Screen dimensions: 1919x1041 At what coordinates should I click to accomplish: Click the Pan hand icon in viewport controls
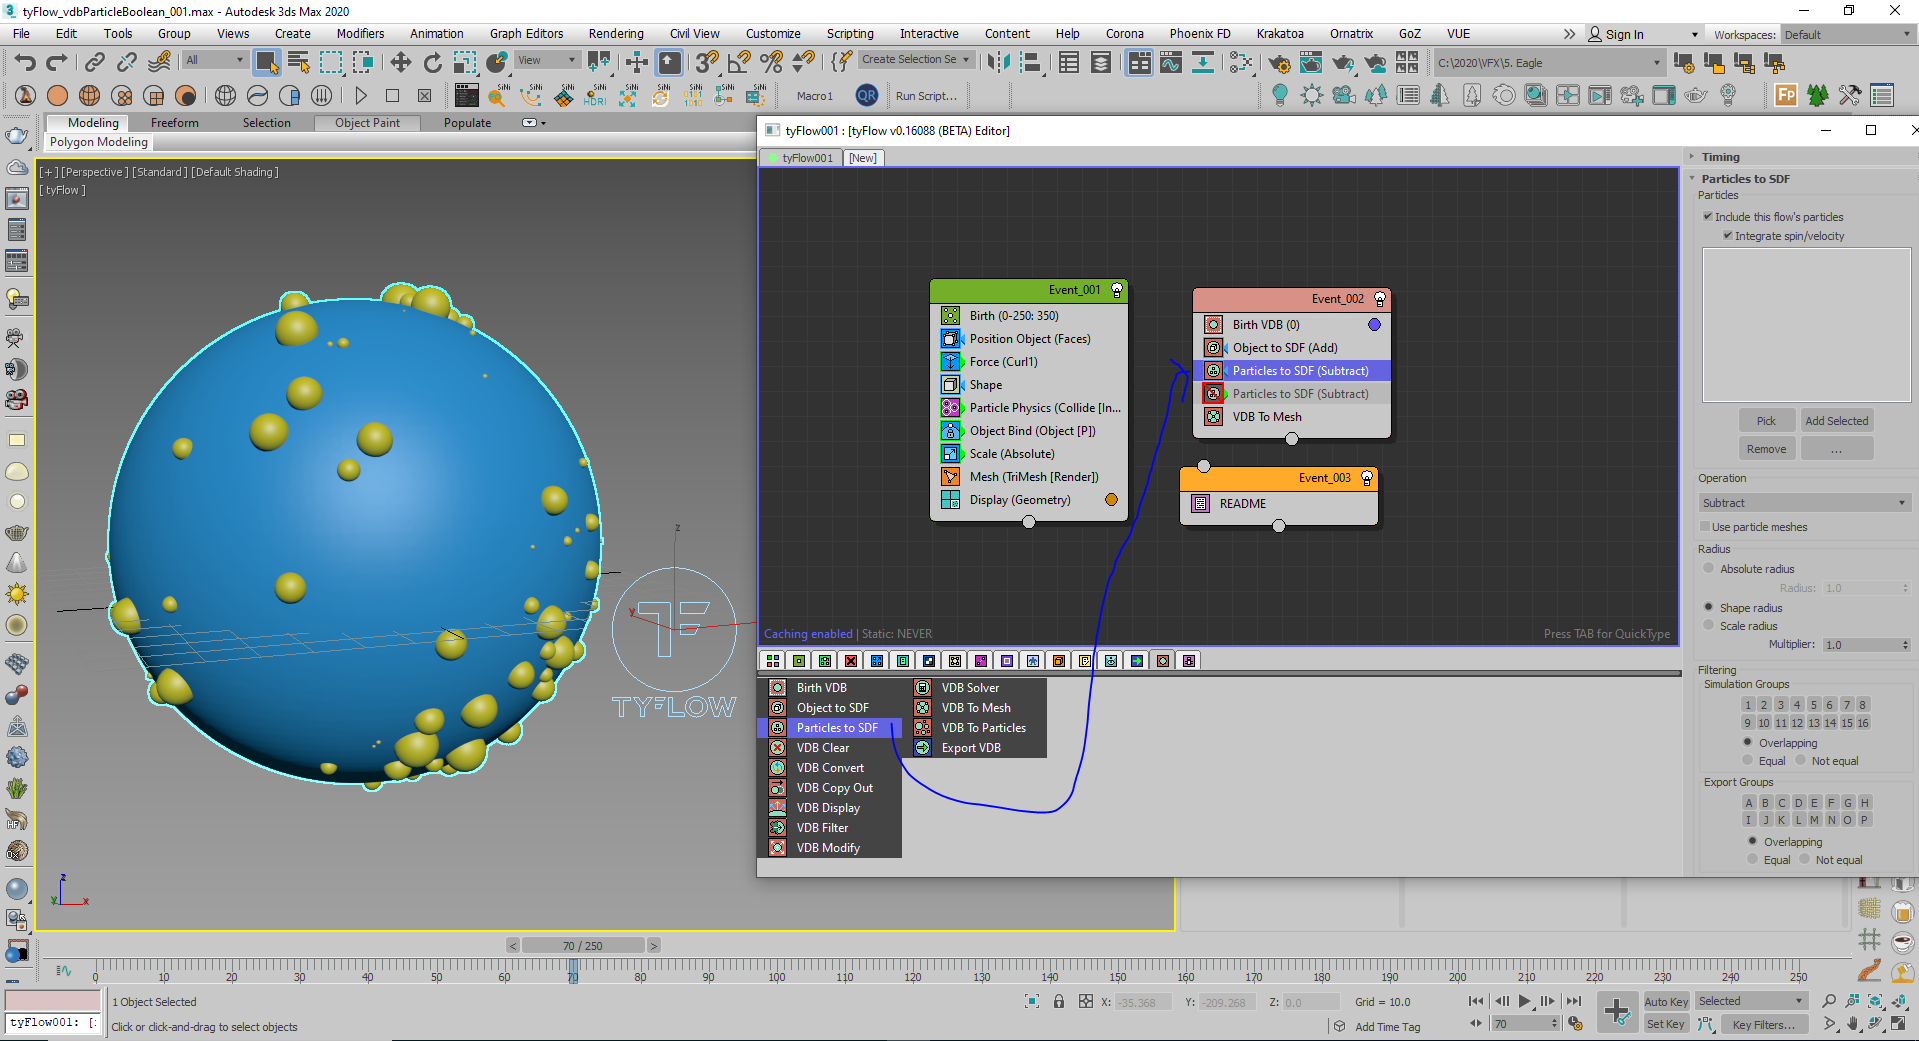[1852, 1024]
